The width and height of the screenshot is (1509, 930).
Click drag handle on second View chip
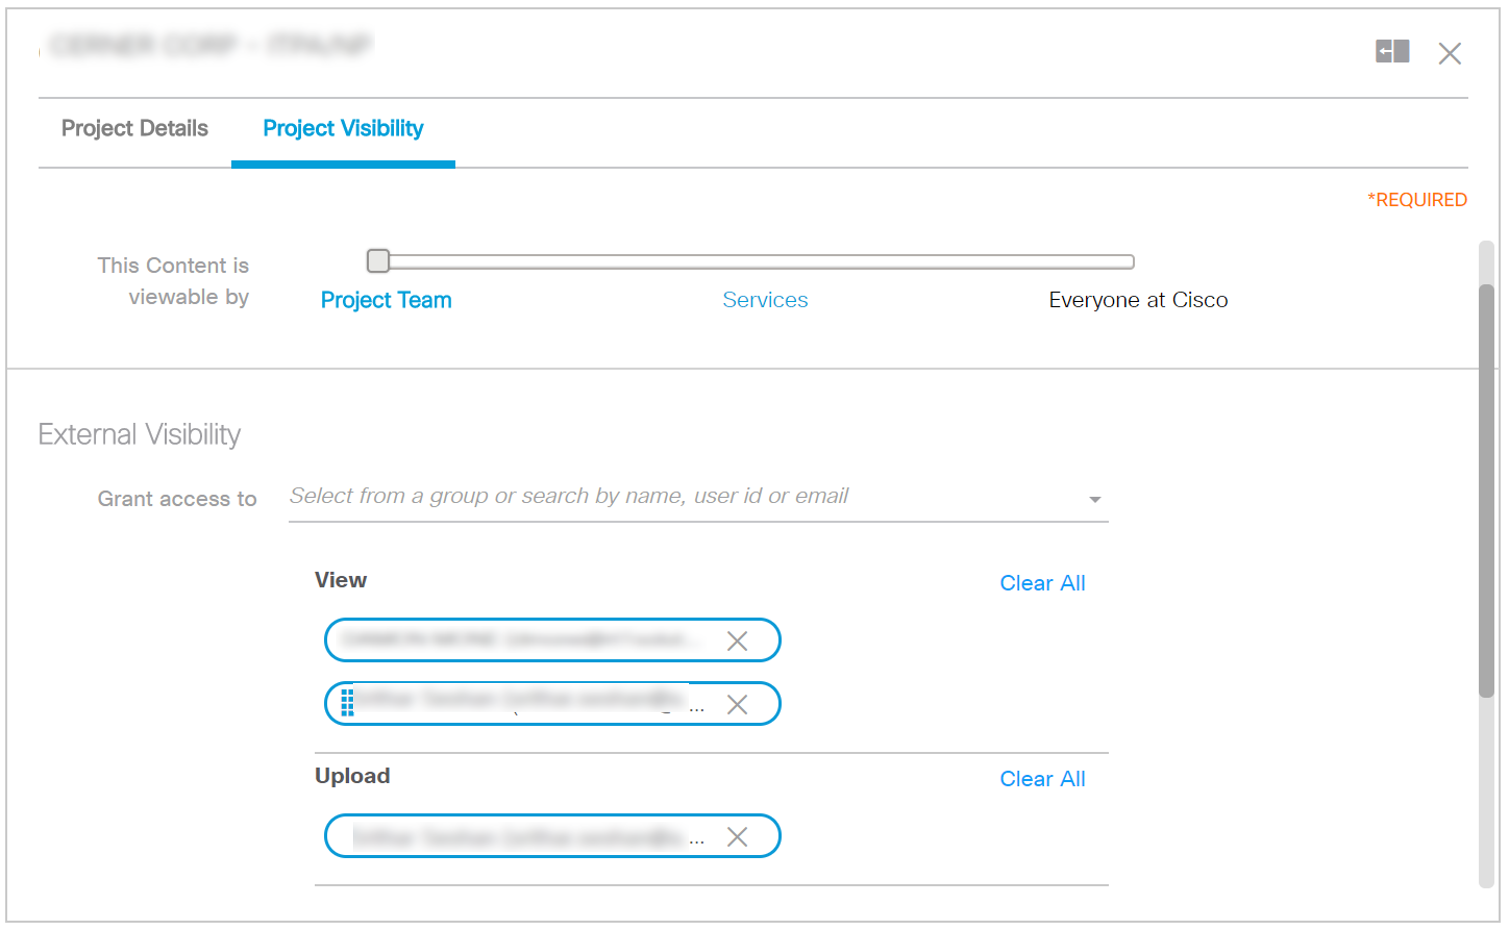[347, 703]
